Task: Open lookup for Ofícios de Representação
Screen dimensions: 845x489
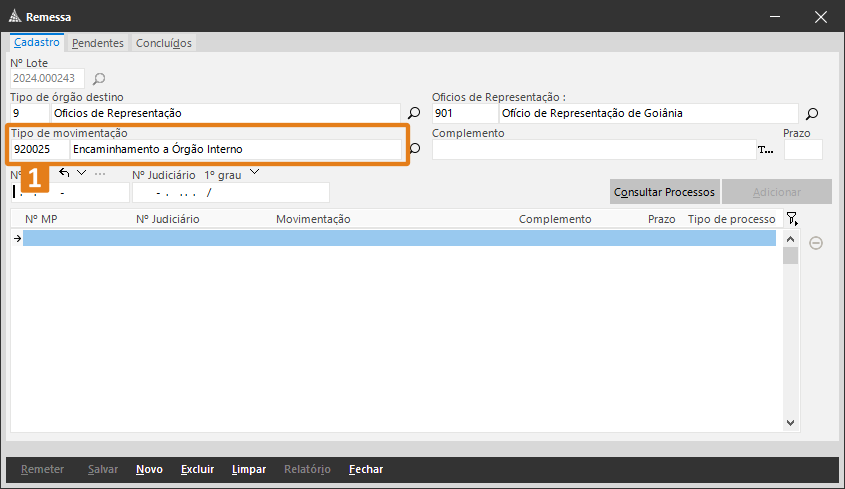Action: [812, 113]
